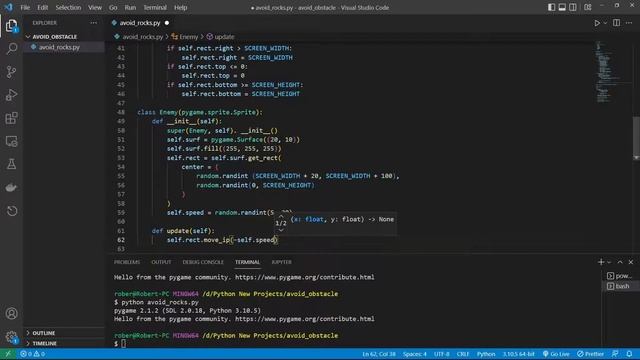The image size is (640, 360).
Task: Maximize the panel with the up chevron
Action: coord(620,262)
